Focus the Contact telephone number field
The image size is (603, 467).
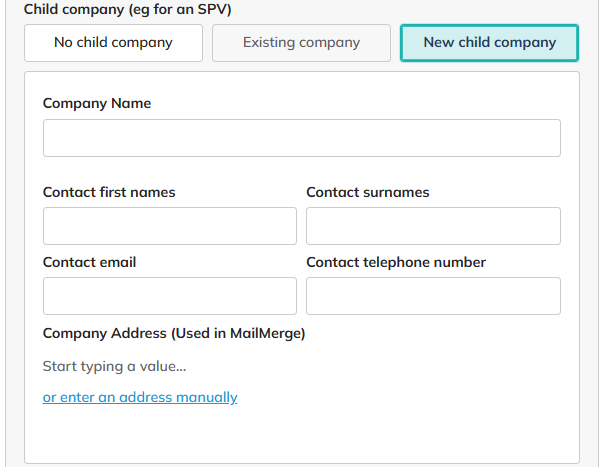pyautogui.click(x=433, y=296)
